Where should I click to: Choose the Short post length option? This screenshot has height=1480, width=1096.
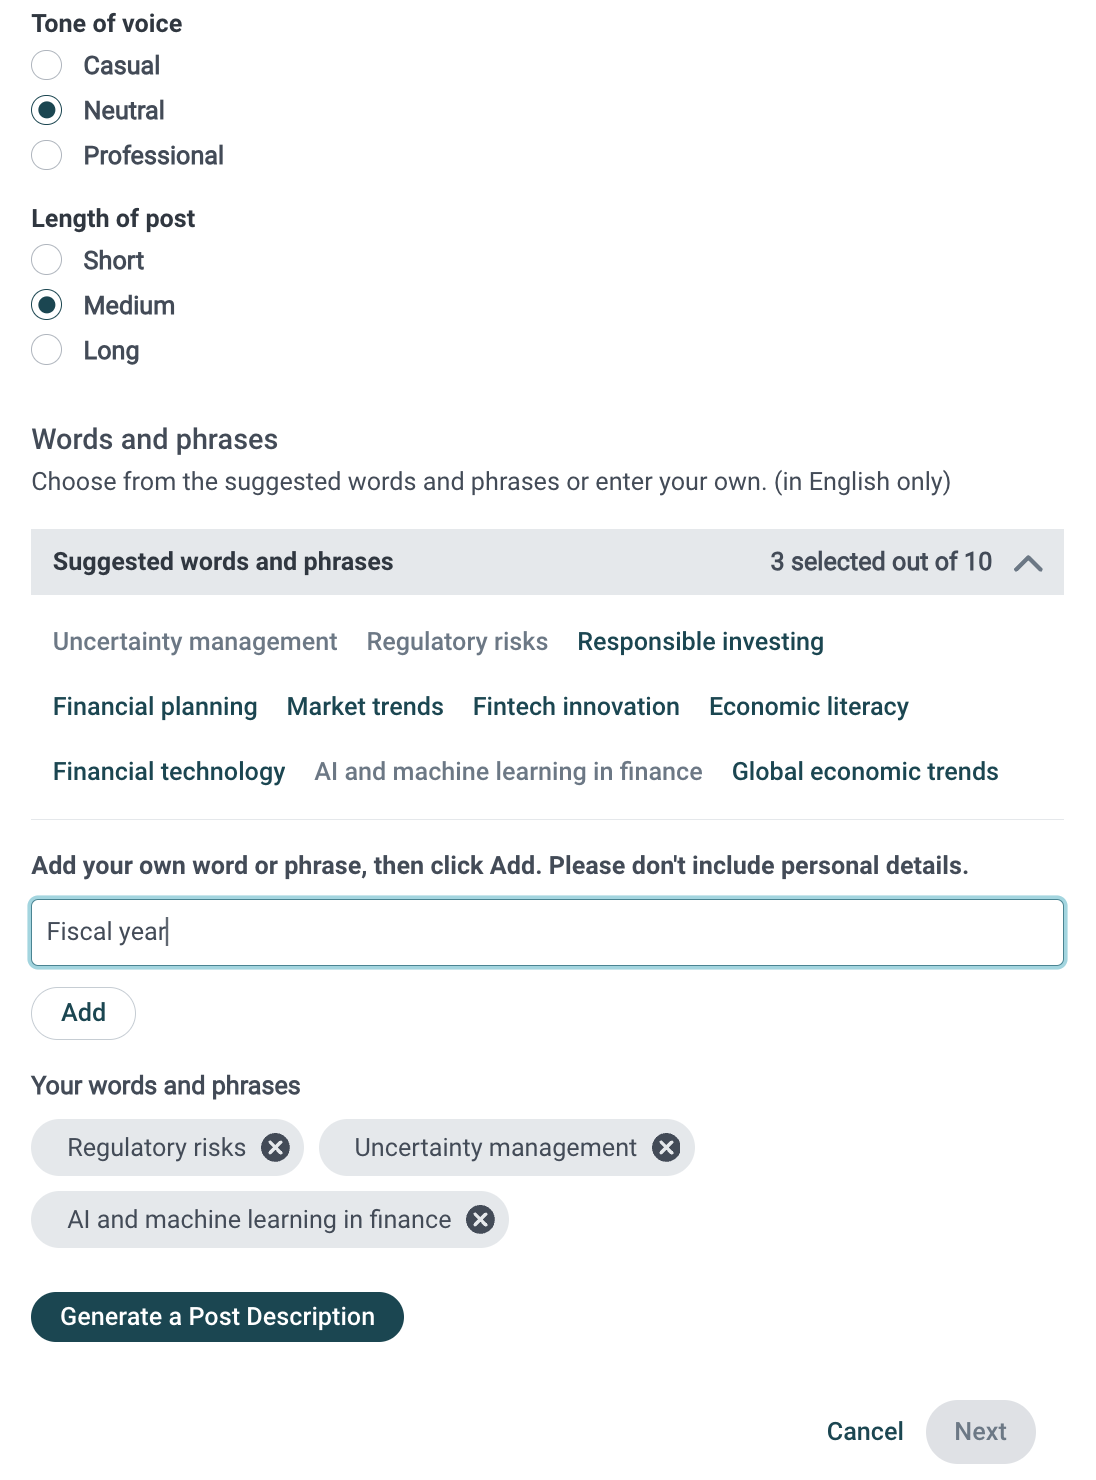pyautogui.click(x=47, y=261)
